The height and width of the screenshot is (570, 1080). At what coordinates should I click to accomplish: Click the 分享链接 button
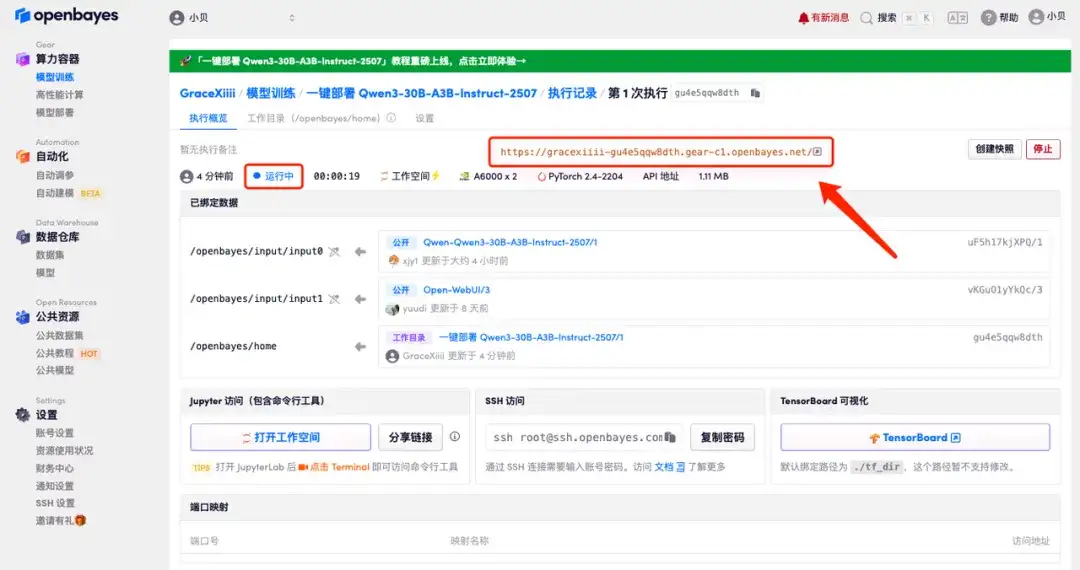pos(411,437)
